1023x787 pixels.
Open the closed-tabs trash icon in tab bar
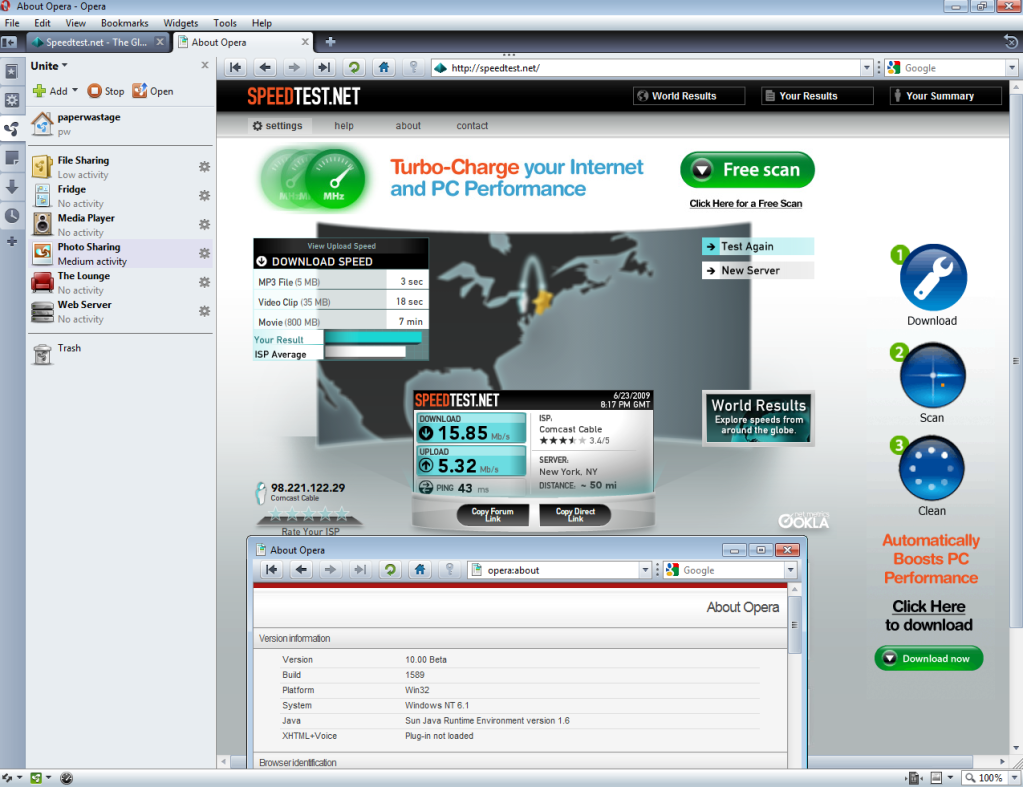[1010, 42]
